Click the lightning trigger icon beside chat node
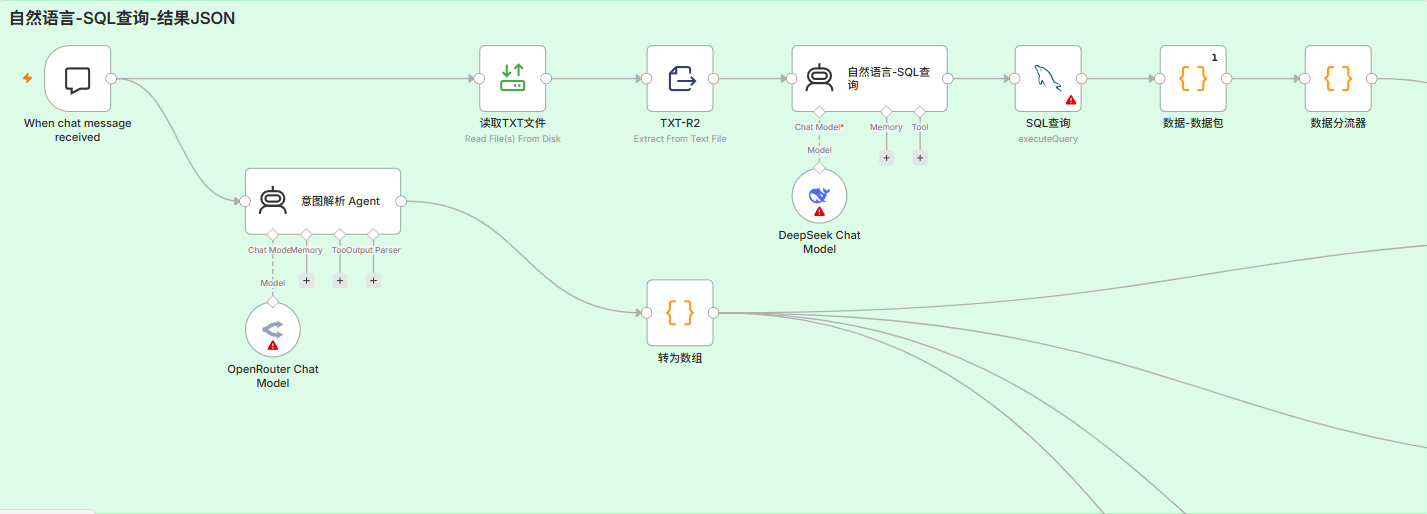This screenshot has height=514, width=1427. tap(27, 78)
